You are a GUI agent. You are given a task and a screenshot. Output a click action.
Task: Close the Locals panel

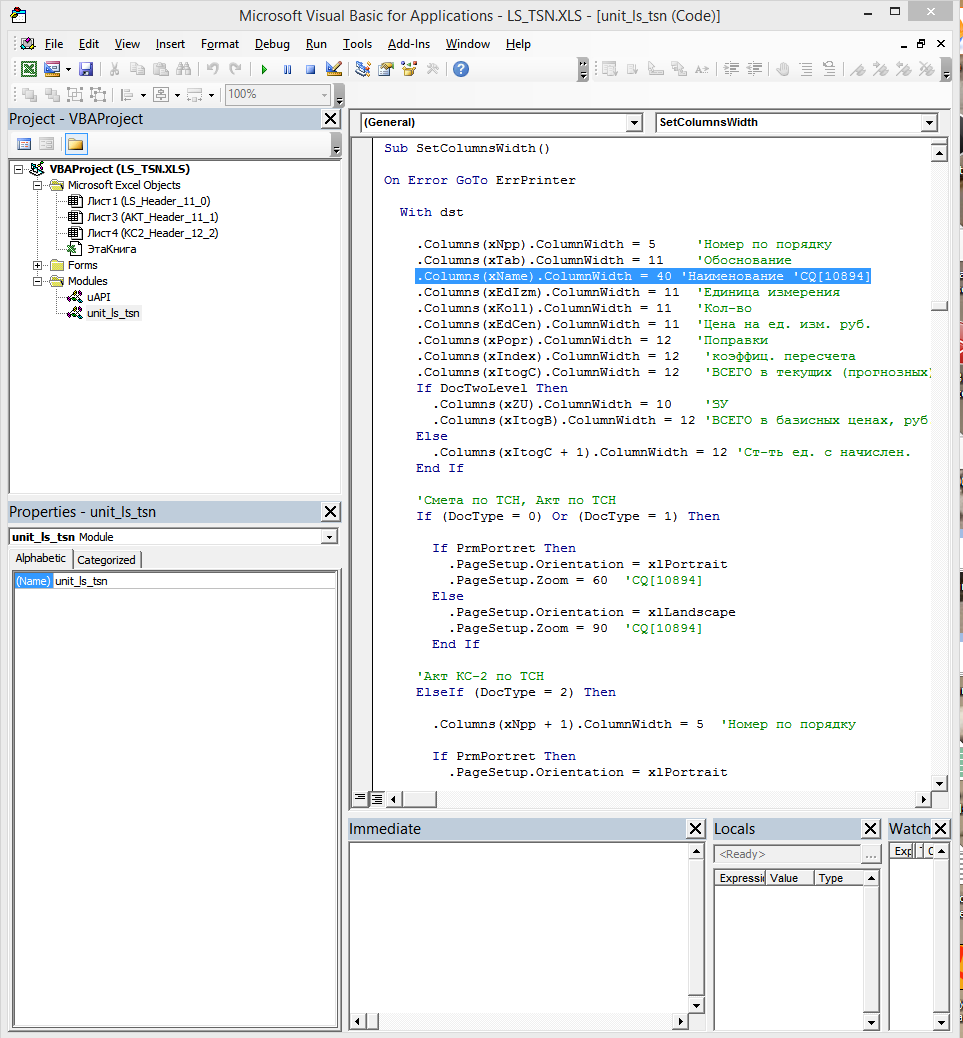pyautogui.click(x=871, y=828)
